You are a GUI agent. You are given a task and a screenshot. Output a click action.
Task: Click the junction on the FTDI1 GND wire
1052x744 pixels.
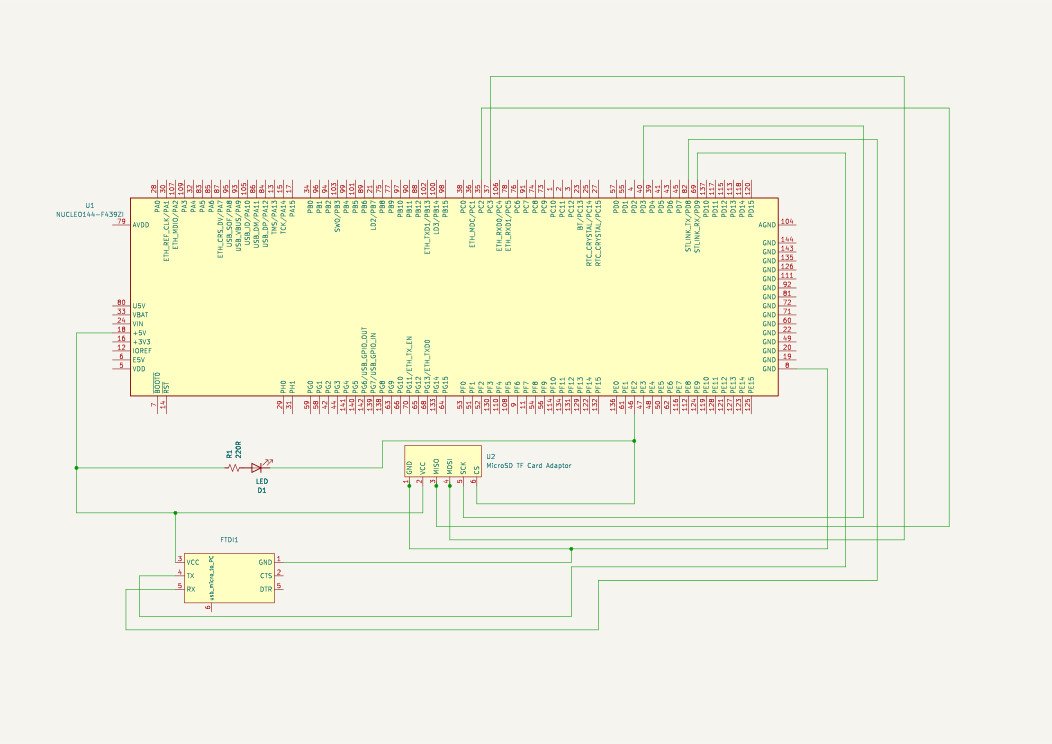571,549
